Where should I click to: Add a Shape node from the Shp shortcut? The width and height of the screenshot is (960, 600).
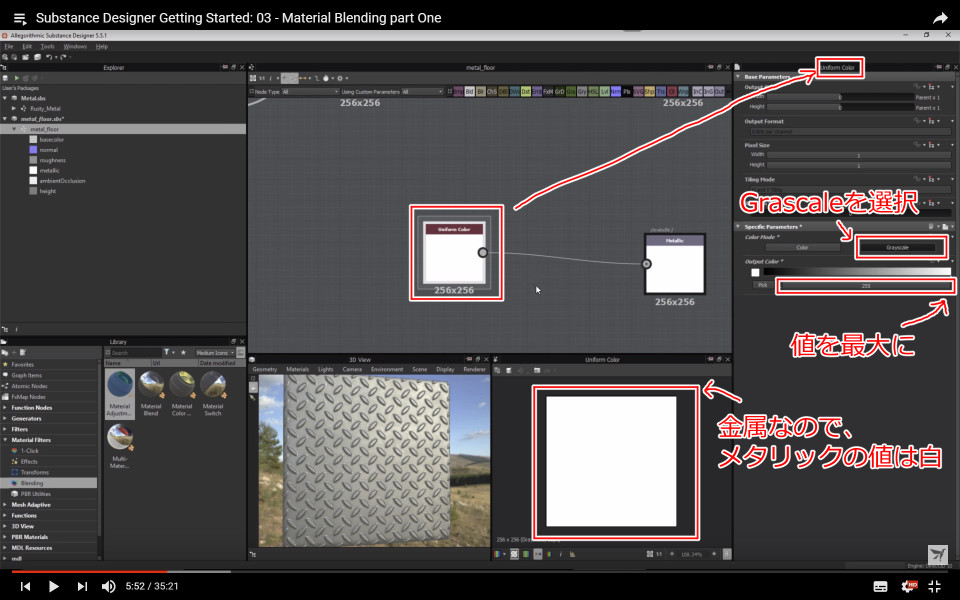[649, 91]
